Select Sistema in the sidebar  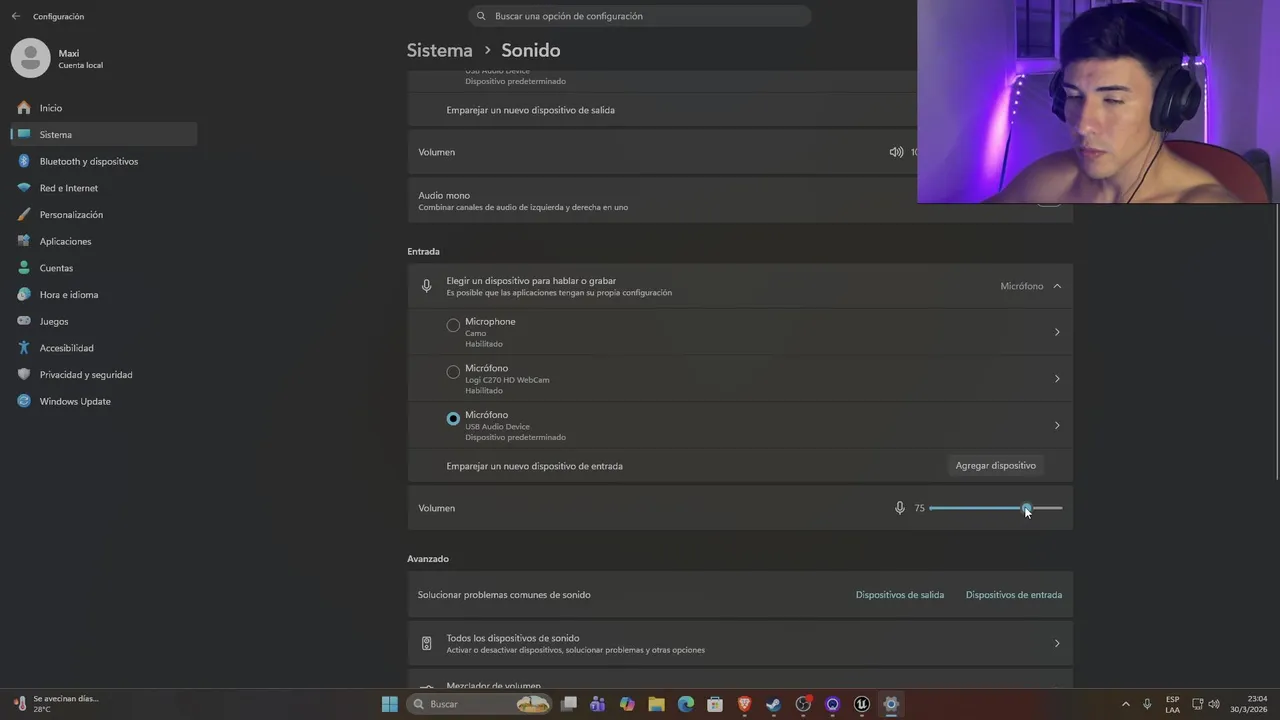pos(103,134)
